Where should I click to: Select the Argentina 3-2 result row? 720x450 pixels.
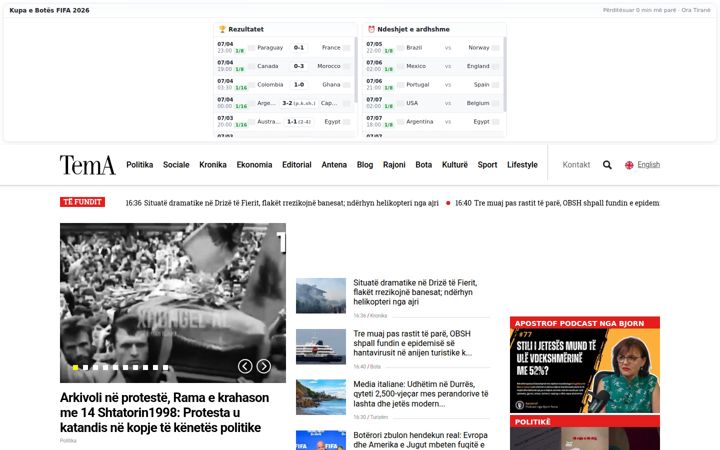[284, 103]
